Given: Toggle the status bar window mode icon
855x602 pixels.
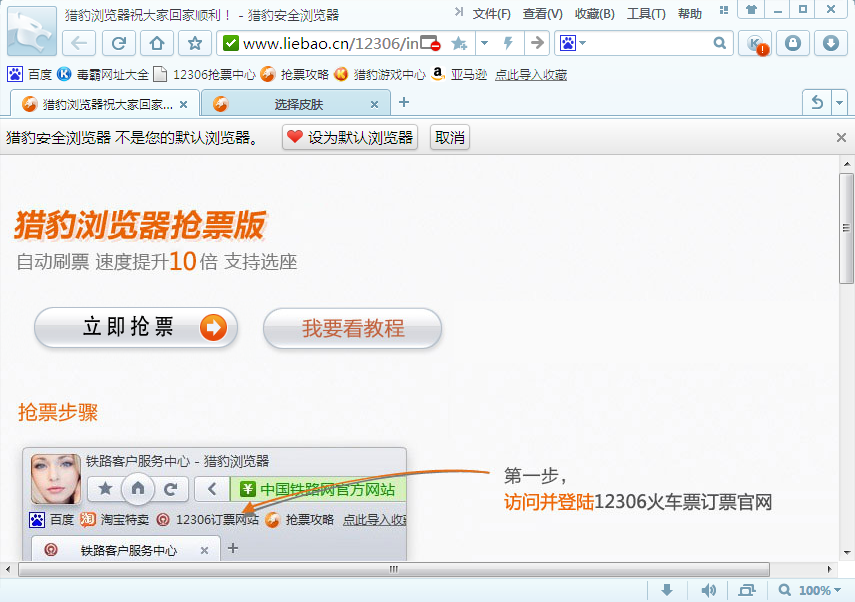Looking at the screenshot, I should pos(749,590).
